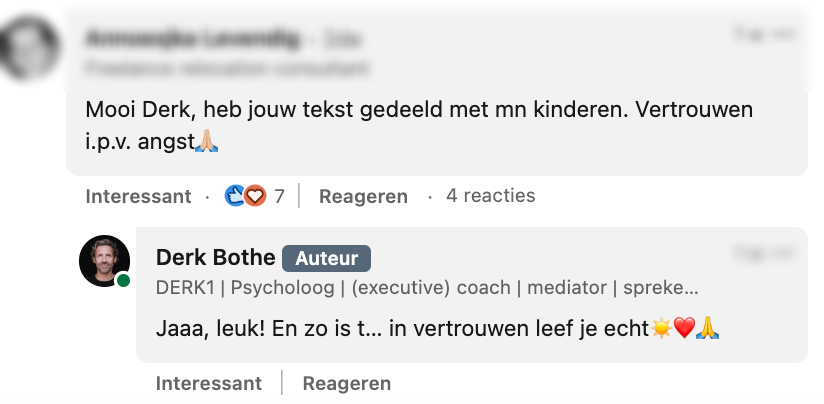Open the reactions list showing count 7

point(279,196)
